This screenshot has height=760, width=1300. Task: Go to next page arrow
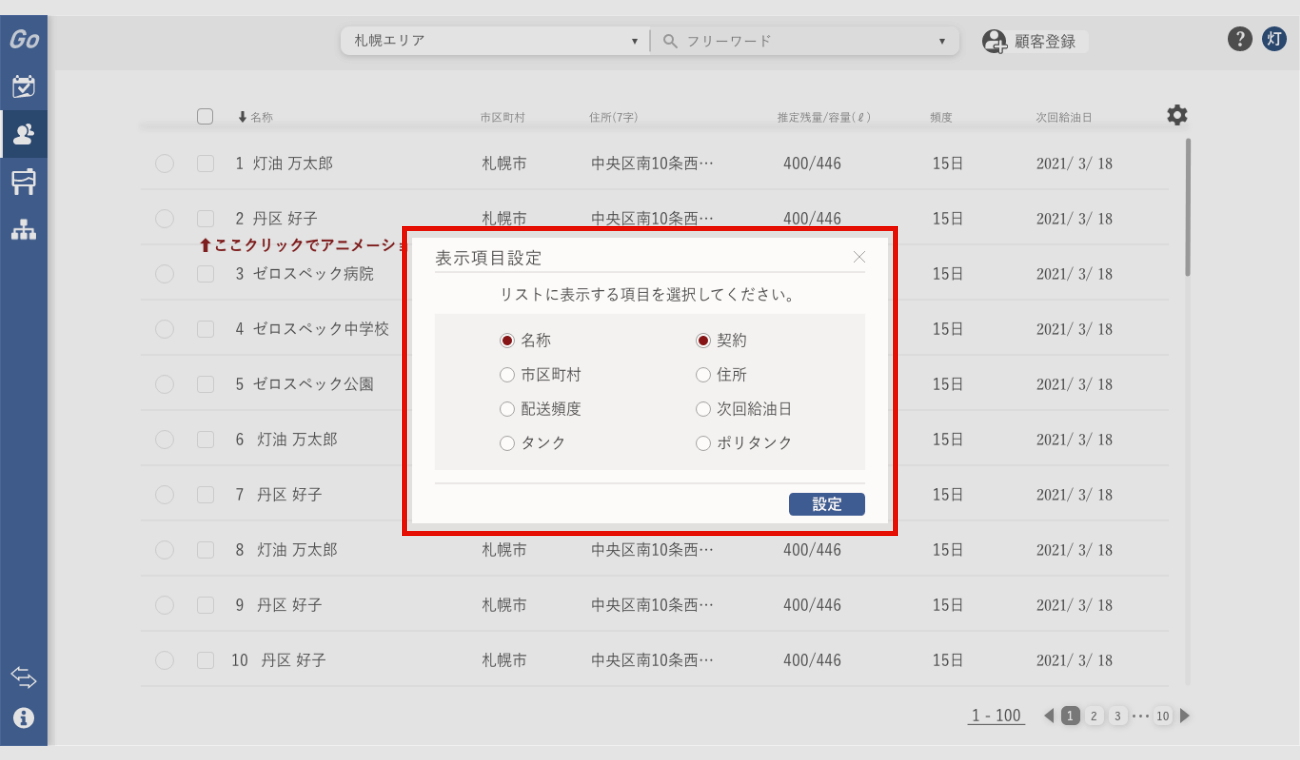1185,716
